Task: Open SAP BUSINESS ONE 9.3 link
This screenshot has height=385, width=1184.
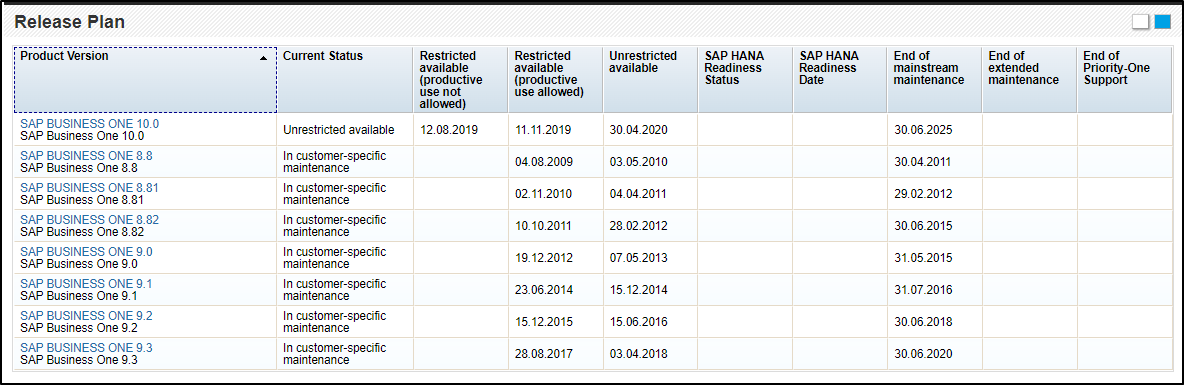Action: tap(86, 348)
